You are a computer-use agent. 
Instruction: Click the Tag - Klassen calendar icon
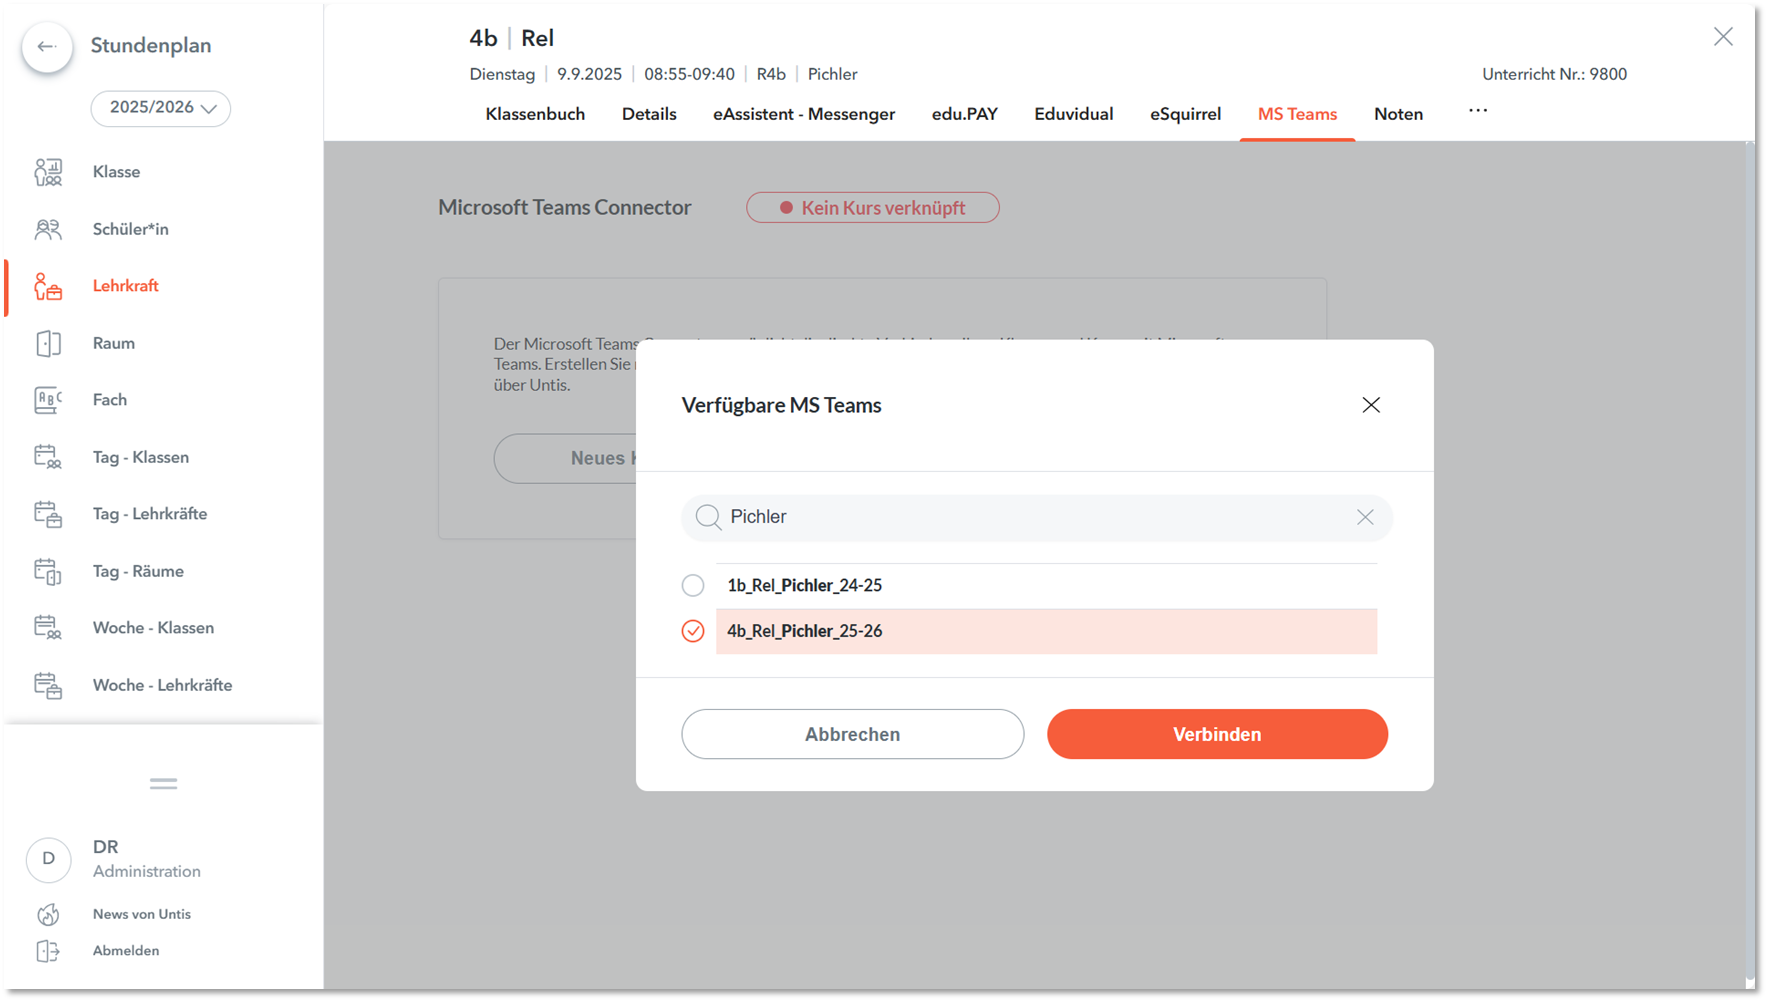point(48,457)
